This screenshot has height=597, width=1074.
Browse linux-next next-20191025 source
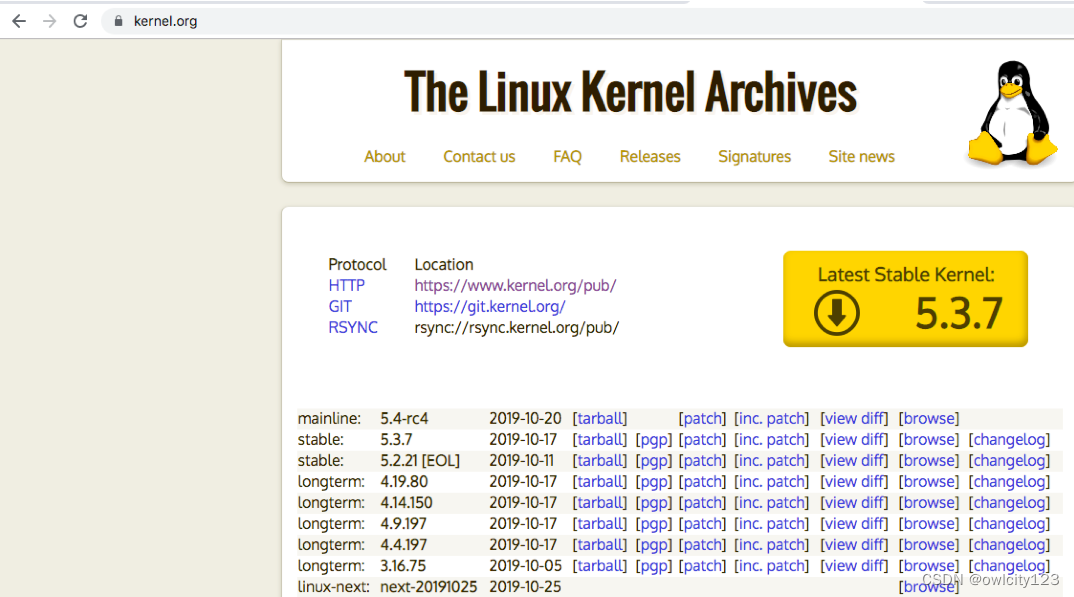(x=929, y=587)
